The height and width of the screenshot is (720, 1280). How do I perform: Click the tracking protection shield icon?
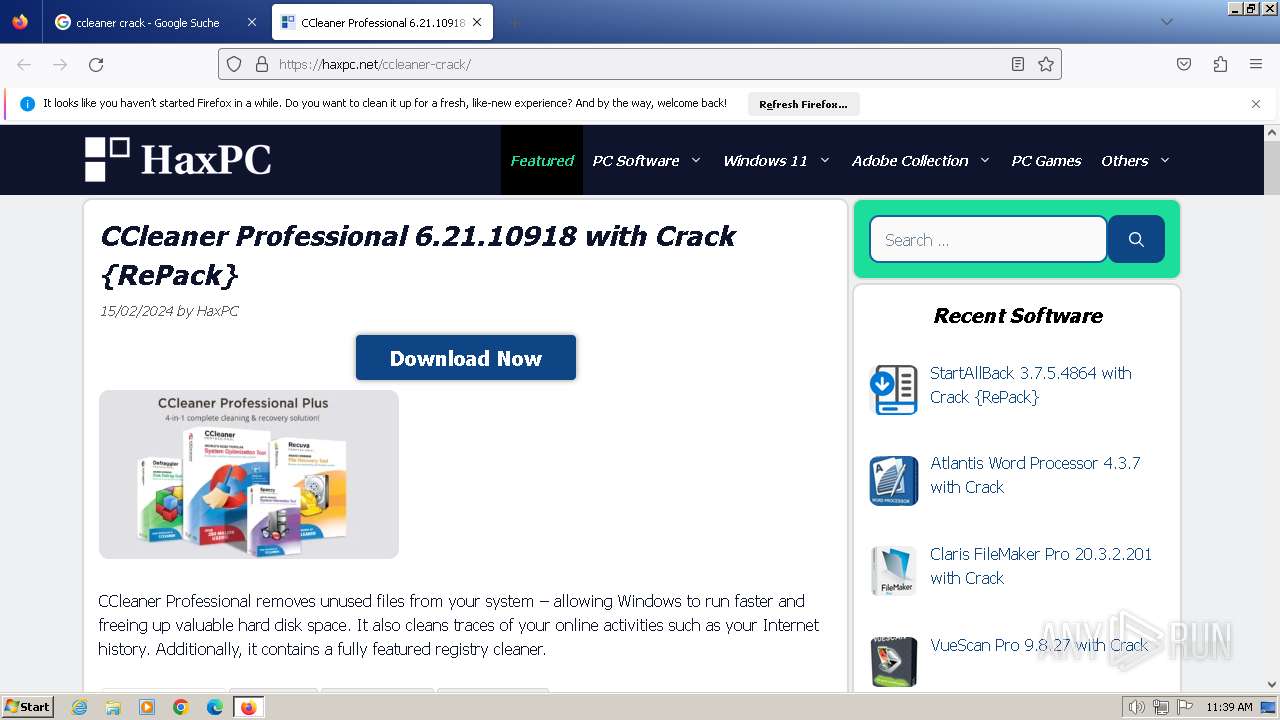click(234, 64)
